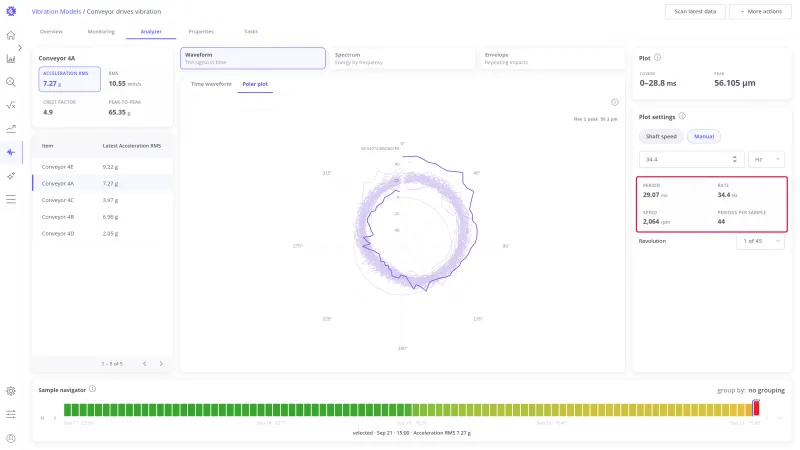The width and height of the screenshot is (800, 450).
Task: Click the 34.4 frequency input field
Action: tap(691, 160)
